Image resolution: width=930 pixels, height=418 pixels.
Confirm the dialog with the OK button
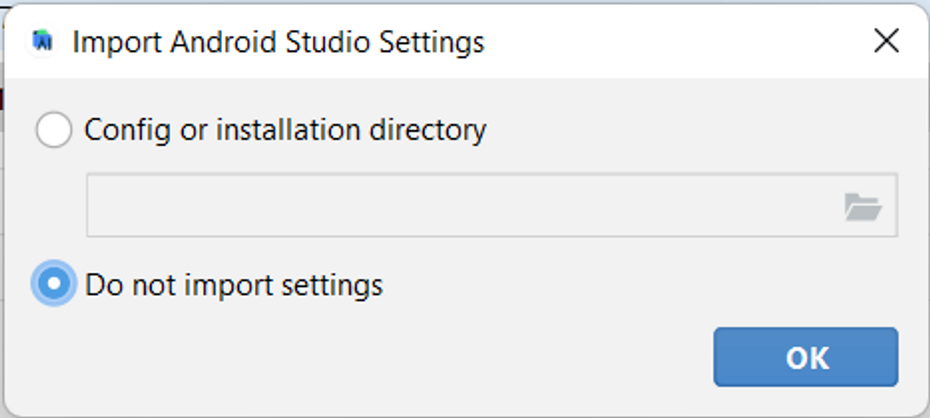tap(805, 357)
